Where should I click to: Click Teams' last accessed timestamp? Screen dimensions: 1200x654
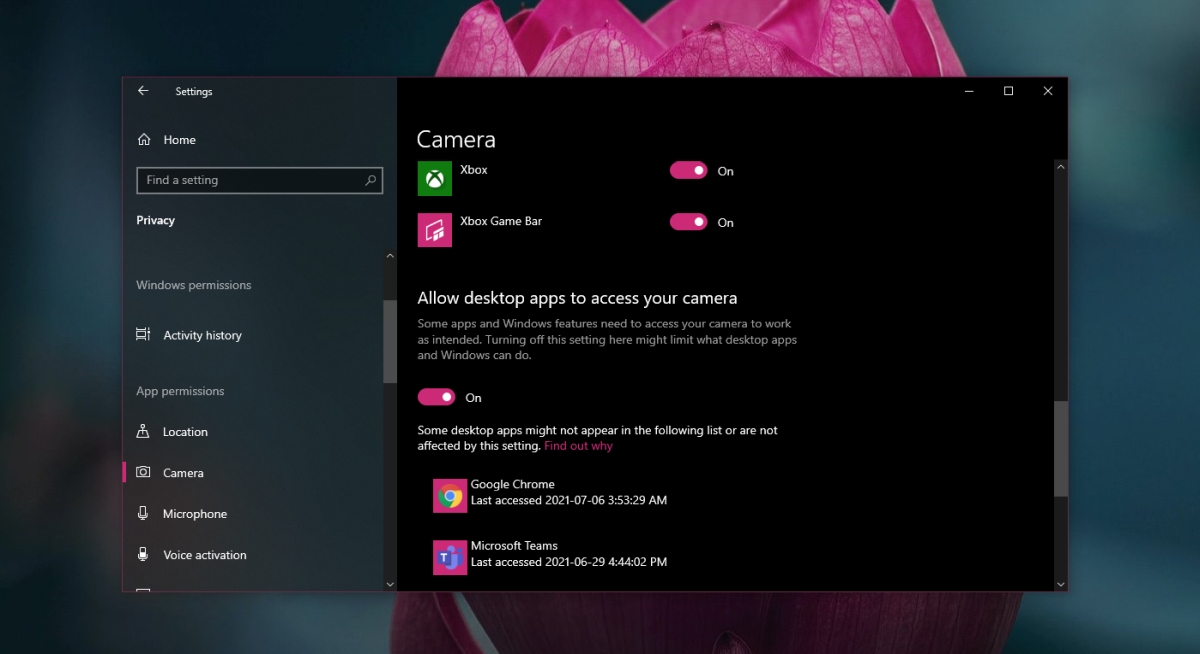click(569, 562)
